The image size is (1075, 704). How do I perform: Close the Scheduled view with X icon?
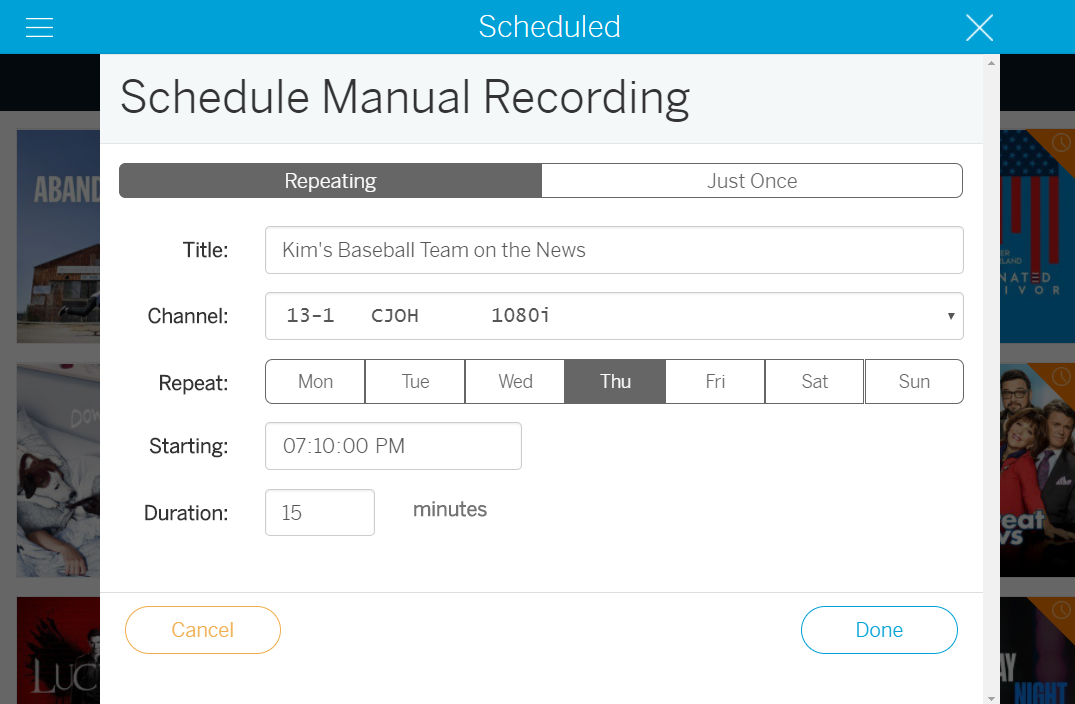click(979, 27)
